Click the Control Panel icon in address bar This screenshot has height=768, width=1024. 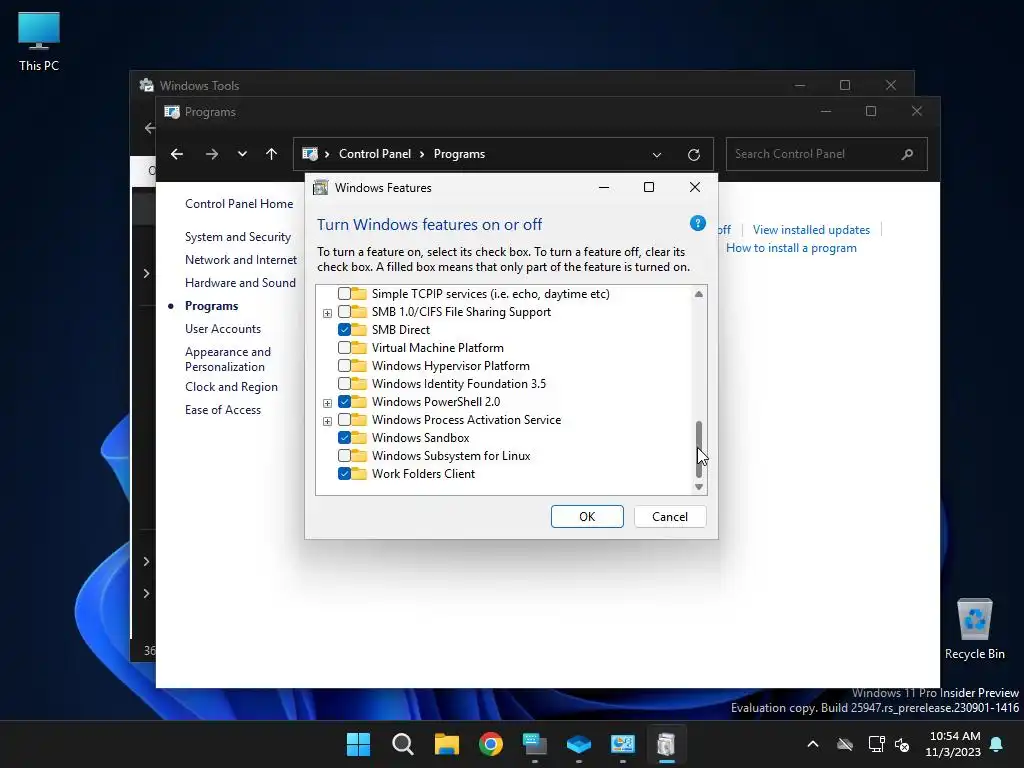pos(310,154)
